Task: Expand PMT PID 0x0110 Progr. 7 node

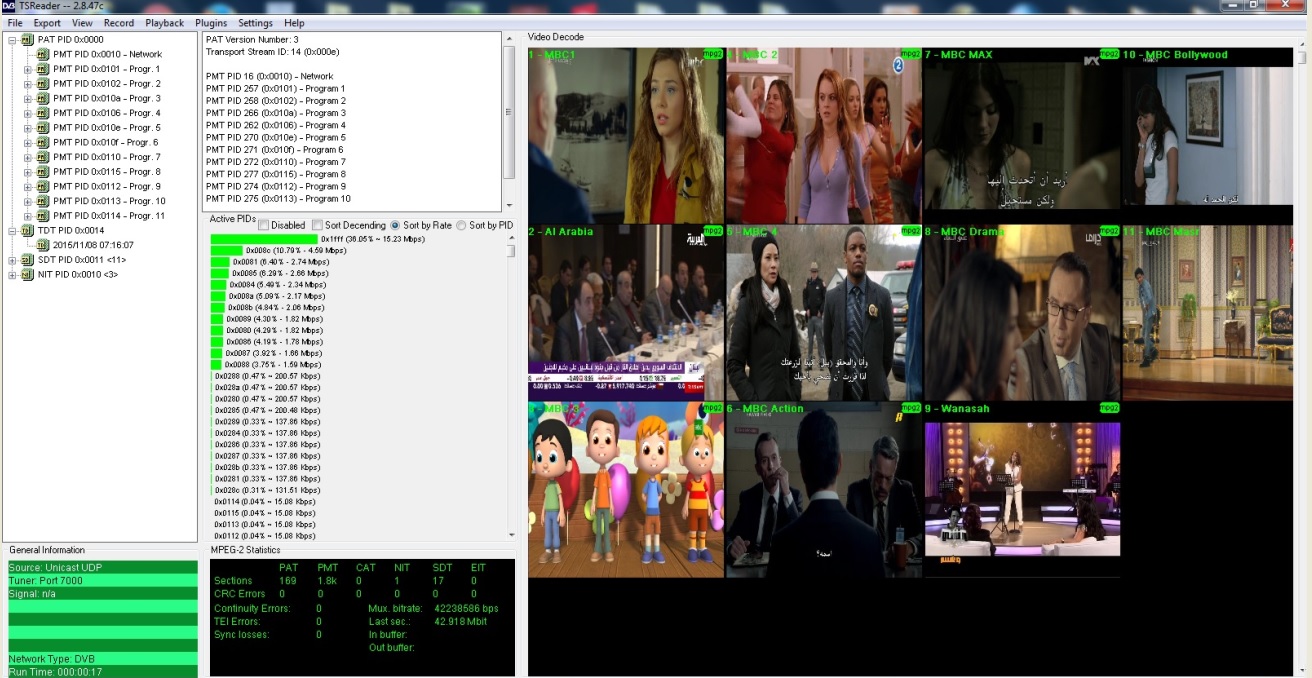Action: coord(28,157)
